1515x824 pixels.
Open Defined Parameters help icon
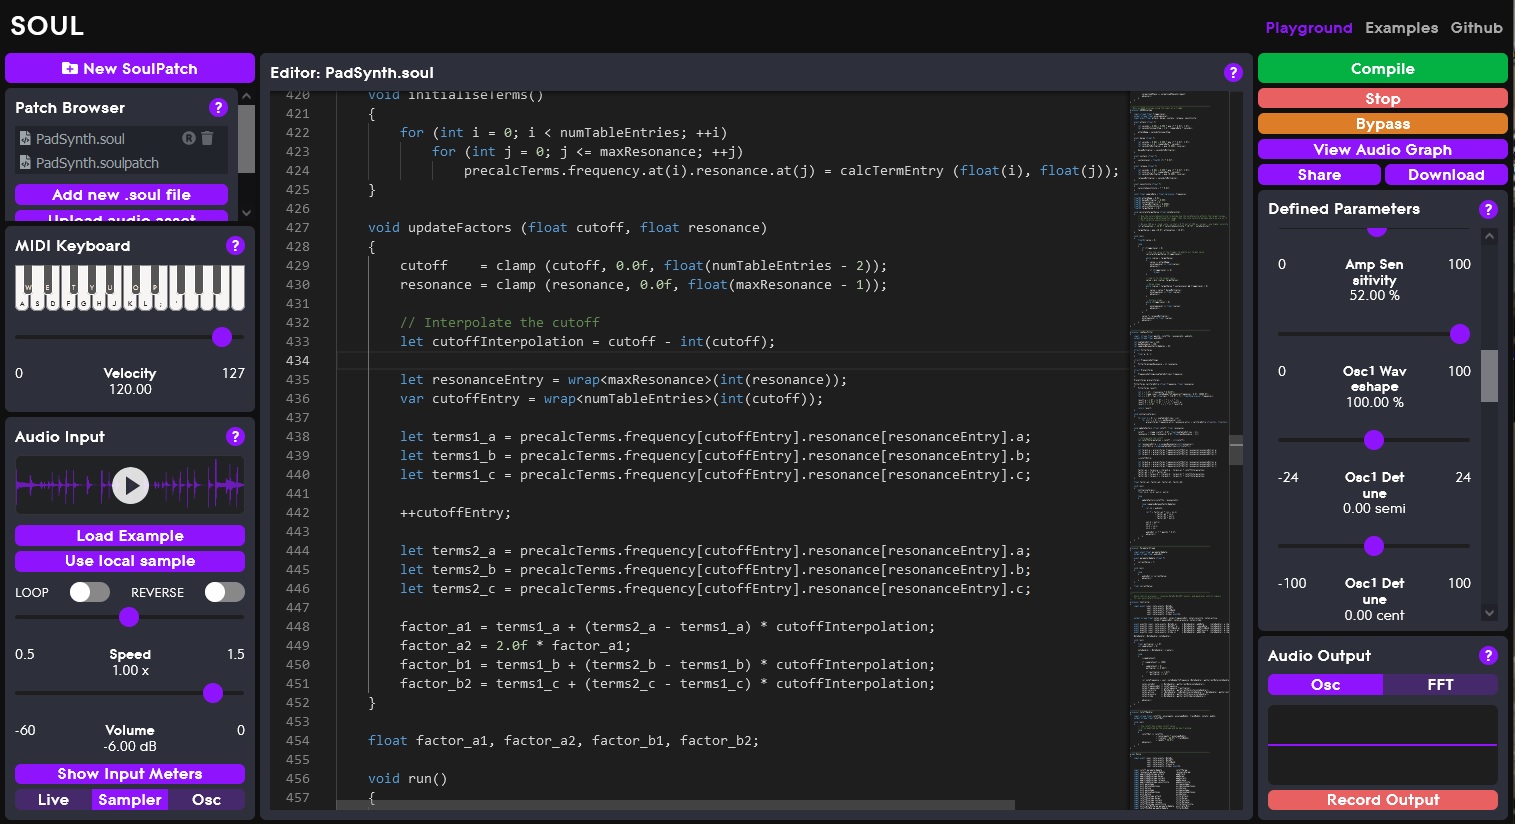coord(1488,209)
